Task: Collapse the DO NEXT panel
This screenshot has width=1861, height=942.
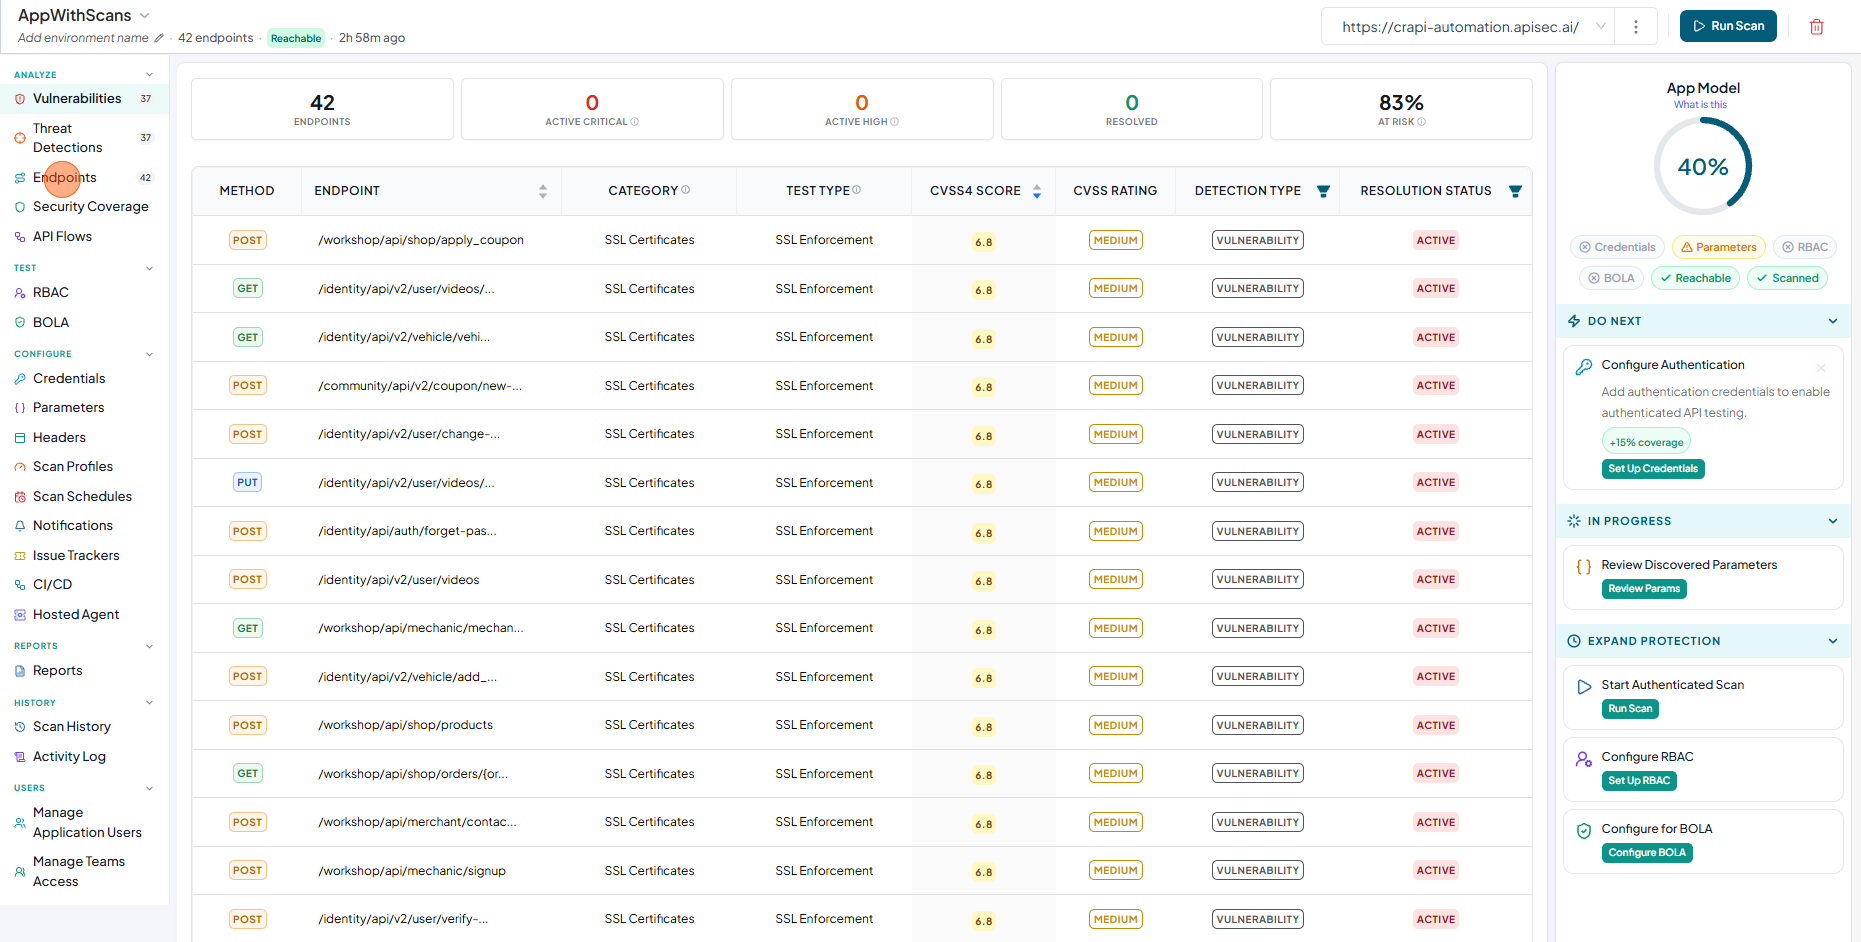Action: 1833,321
